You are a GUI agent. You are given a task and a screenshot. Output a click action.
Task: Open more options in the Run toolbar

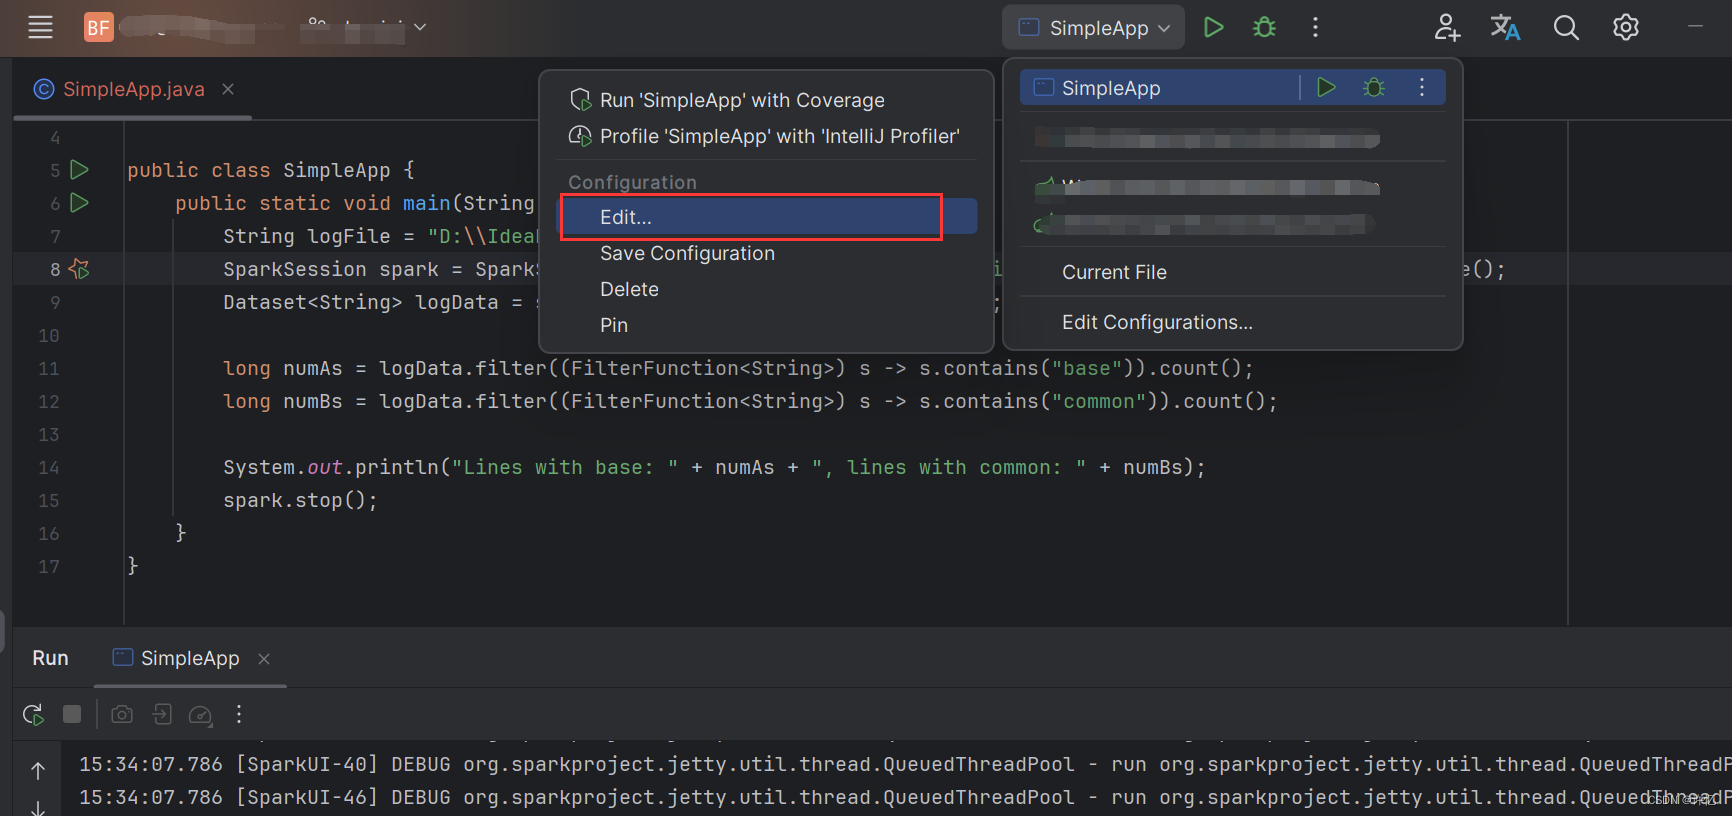click(238, 714)
